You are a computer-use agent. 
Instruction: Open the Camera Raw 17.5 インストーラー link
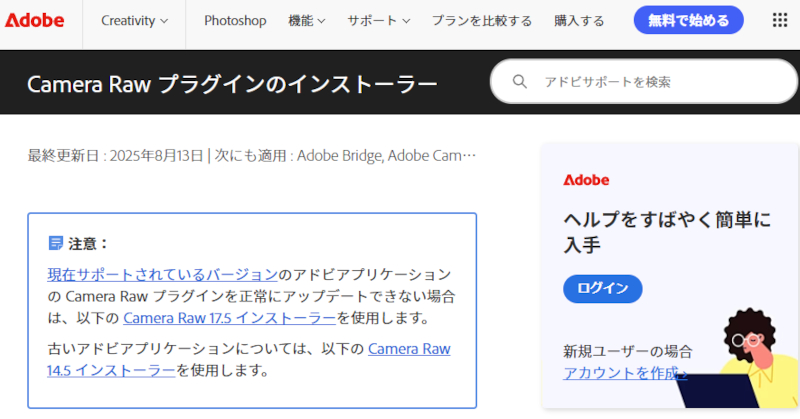point(229,318)
